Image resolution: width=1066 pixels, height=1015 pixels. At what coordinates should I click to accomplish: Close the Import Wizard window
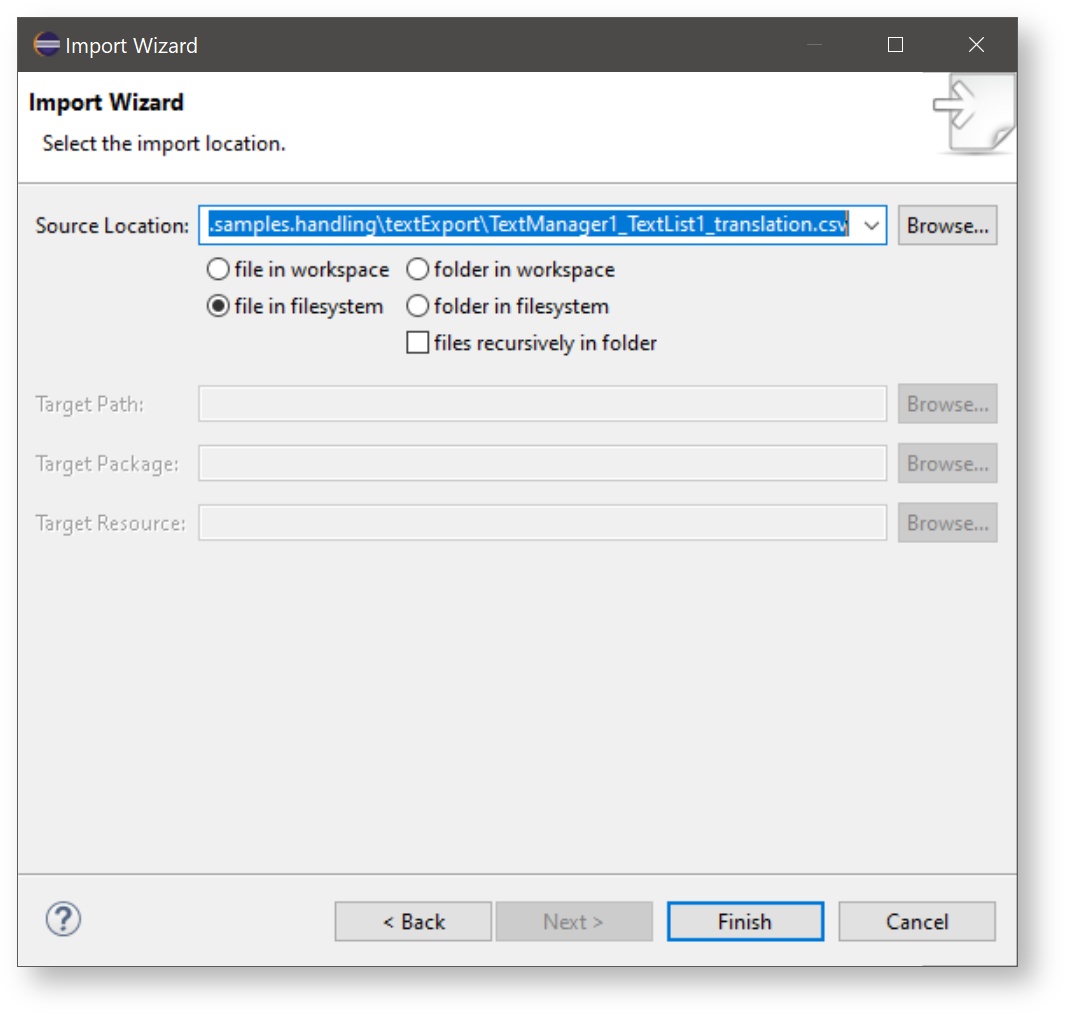click(x=976, y=45)
